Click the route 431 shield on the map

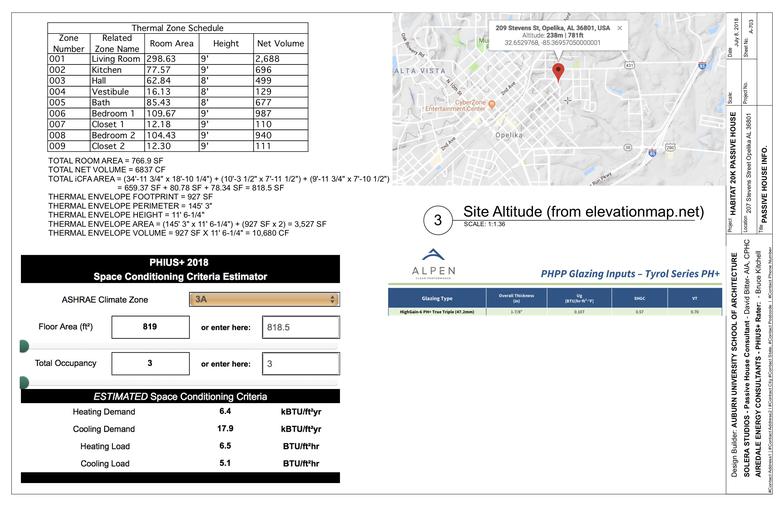click(x=630, y=65)
